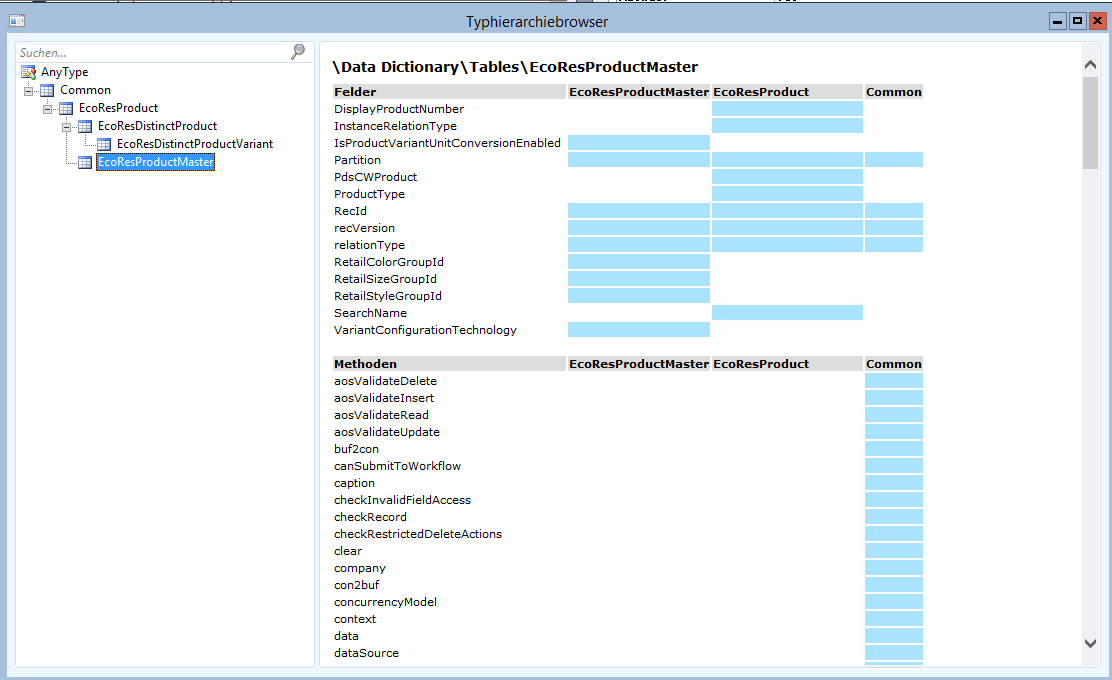
Task: Click the VariantConfigurationTechnology field
Action: pos(426,330)
